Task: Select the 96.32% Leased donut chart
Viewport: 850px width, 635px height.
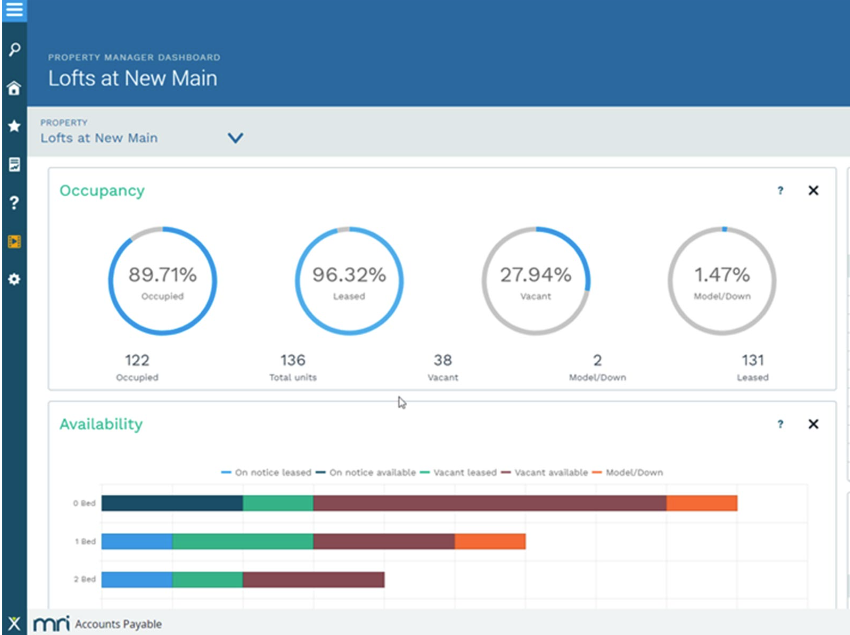Action: [347, 280]
